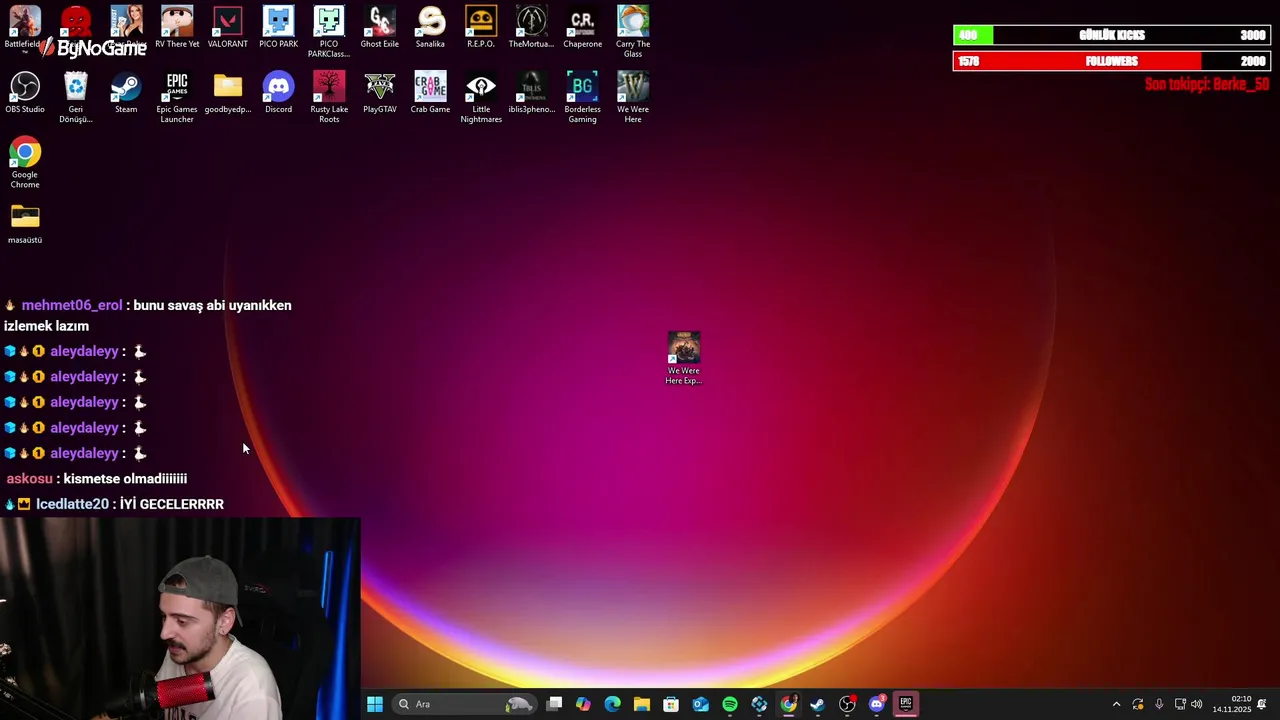Click the microphone tray icon

(x=1159, y=704)
